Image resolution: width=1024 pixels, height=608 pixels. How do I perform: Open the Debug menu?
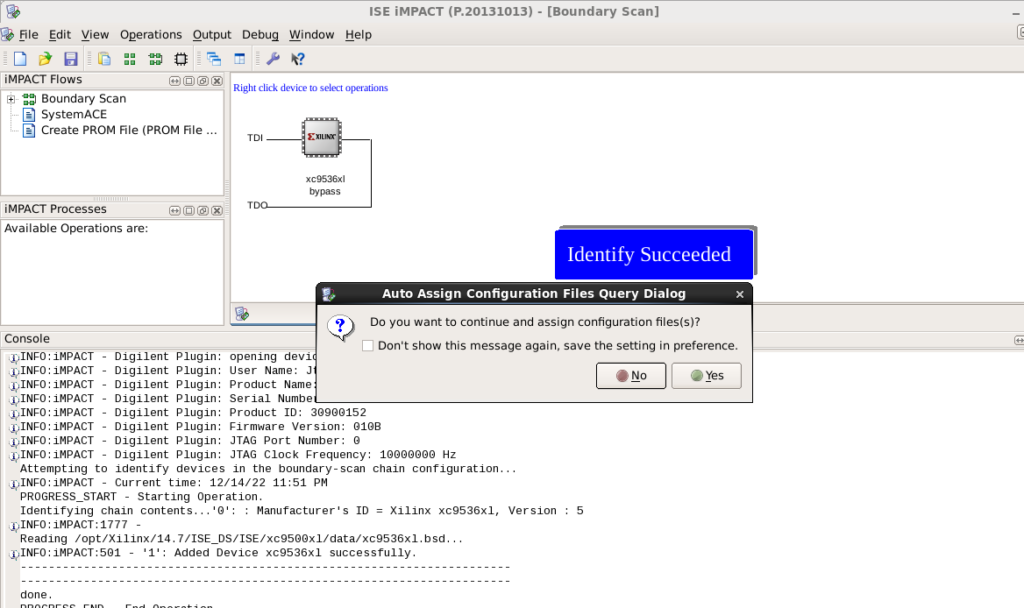260,34
